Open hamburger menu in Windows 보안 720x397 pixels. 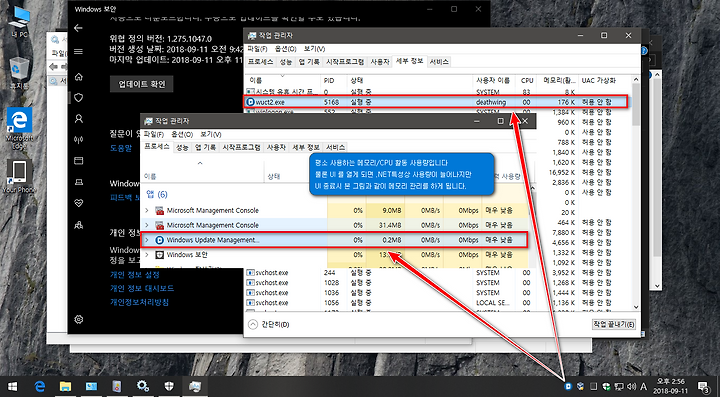click(78, 52)
